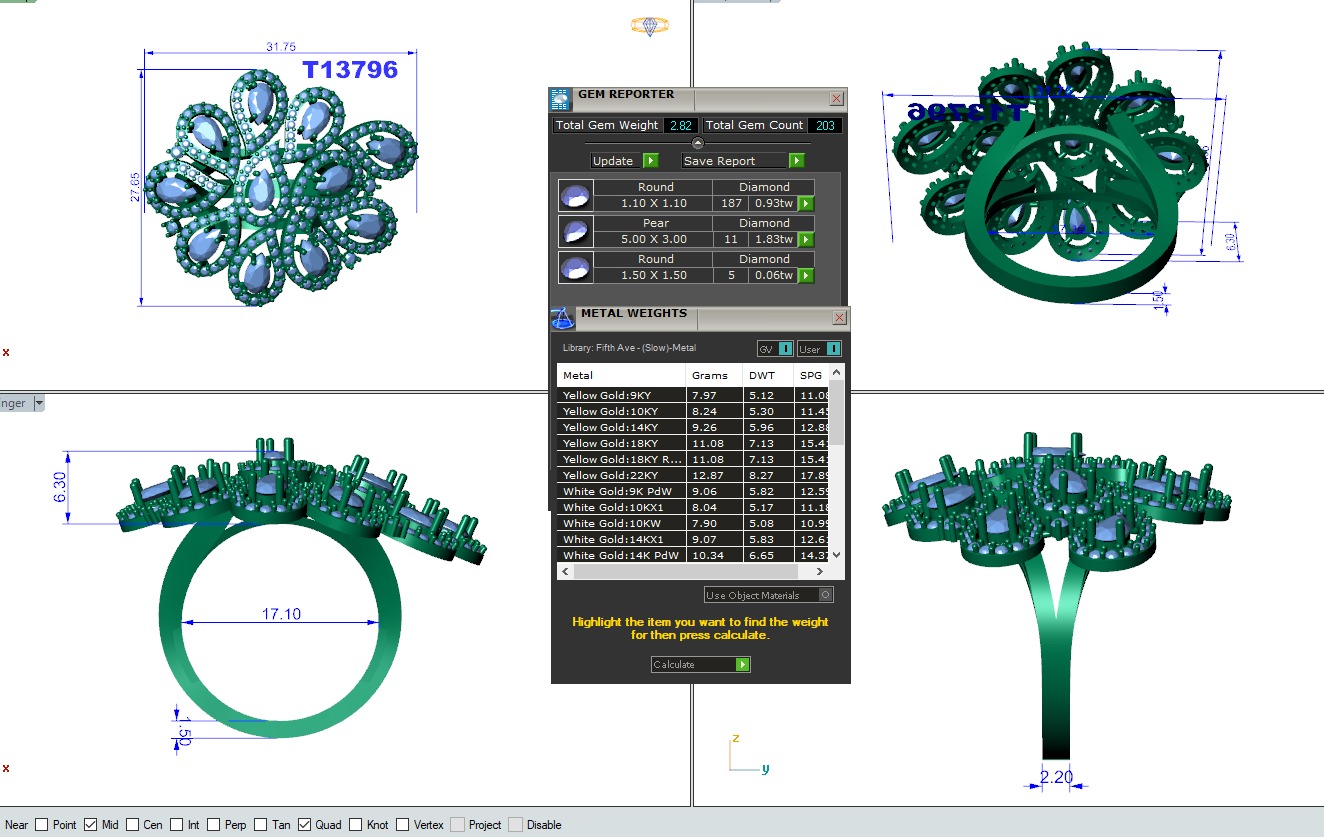Click the Grams column header
1324x837 pixels.
[710, 376]
